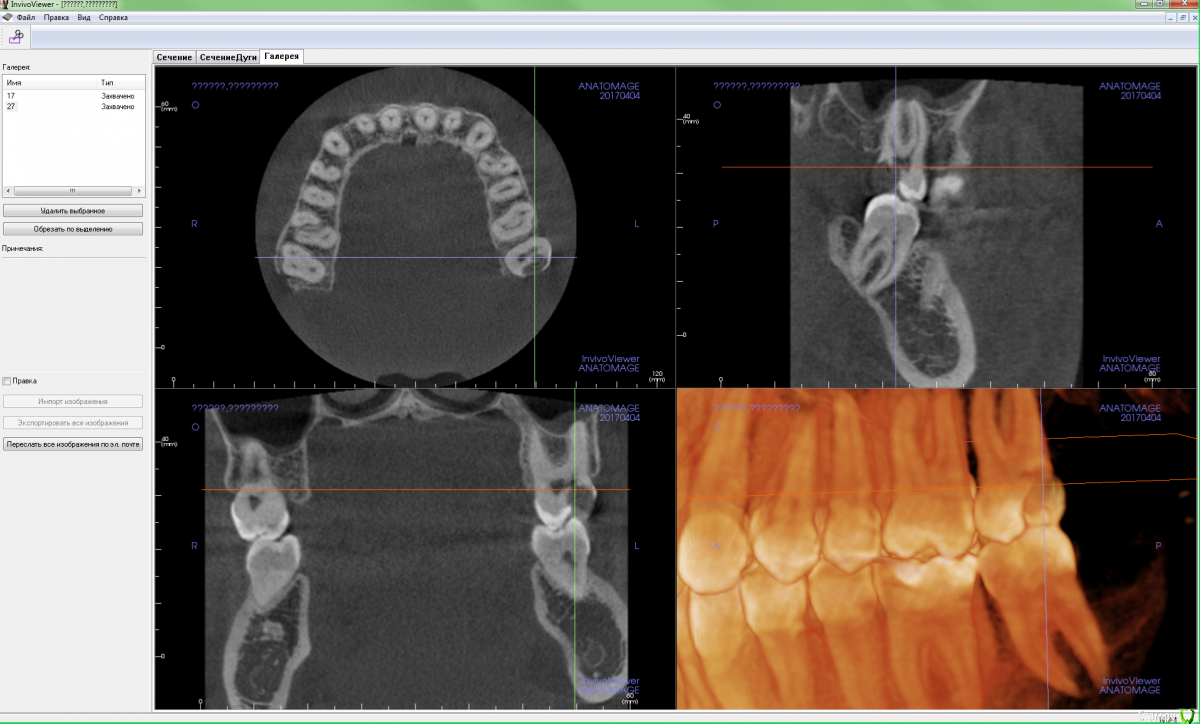The height and width of the screenshot is (724, 1200).
Task: Click the left scroll arrow in the gallery list
Action: (7, 190)
